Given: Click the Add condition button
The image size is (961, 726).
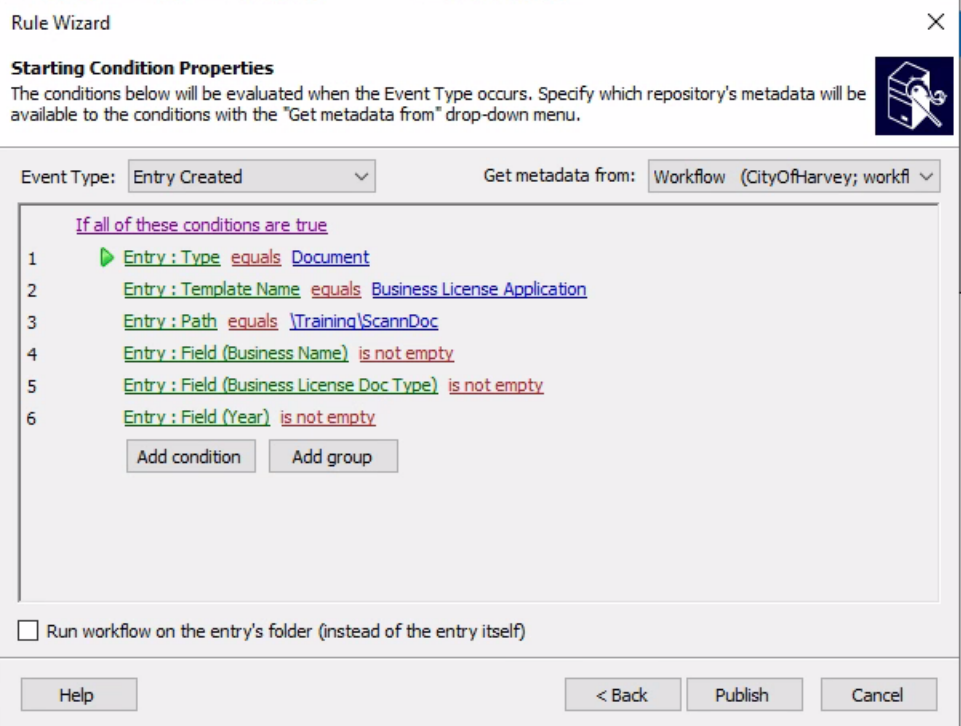Looking at the screenshot, I should point(190,457).
